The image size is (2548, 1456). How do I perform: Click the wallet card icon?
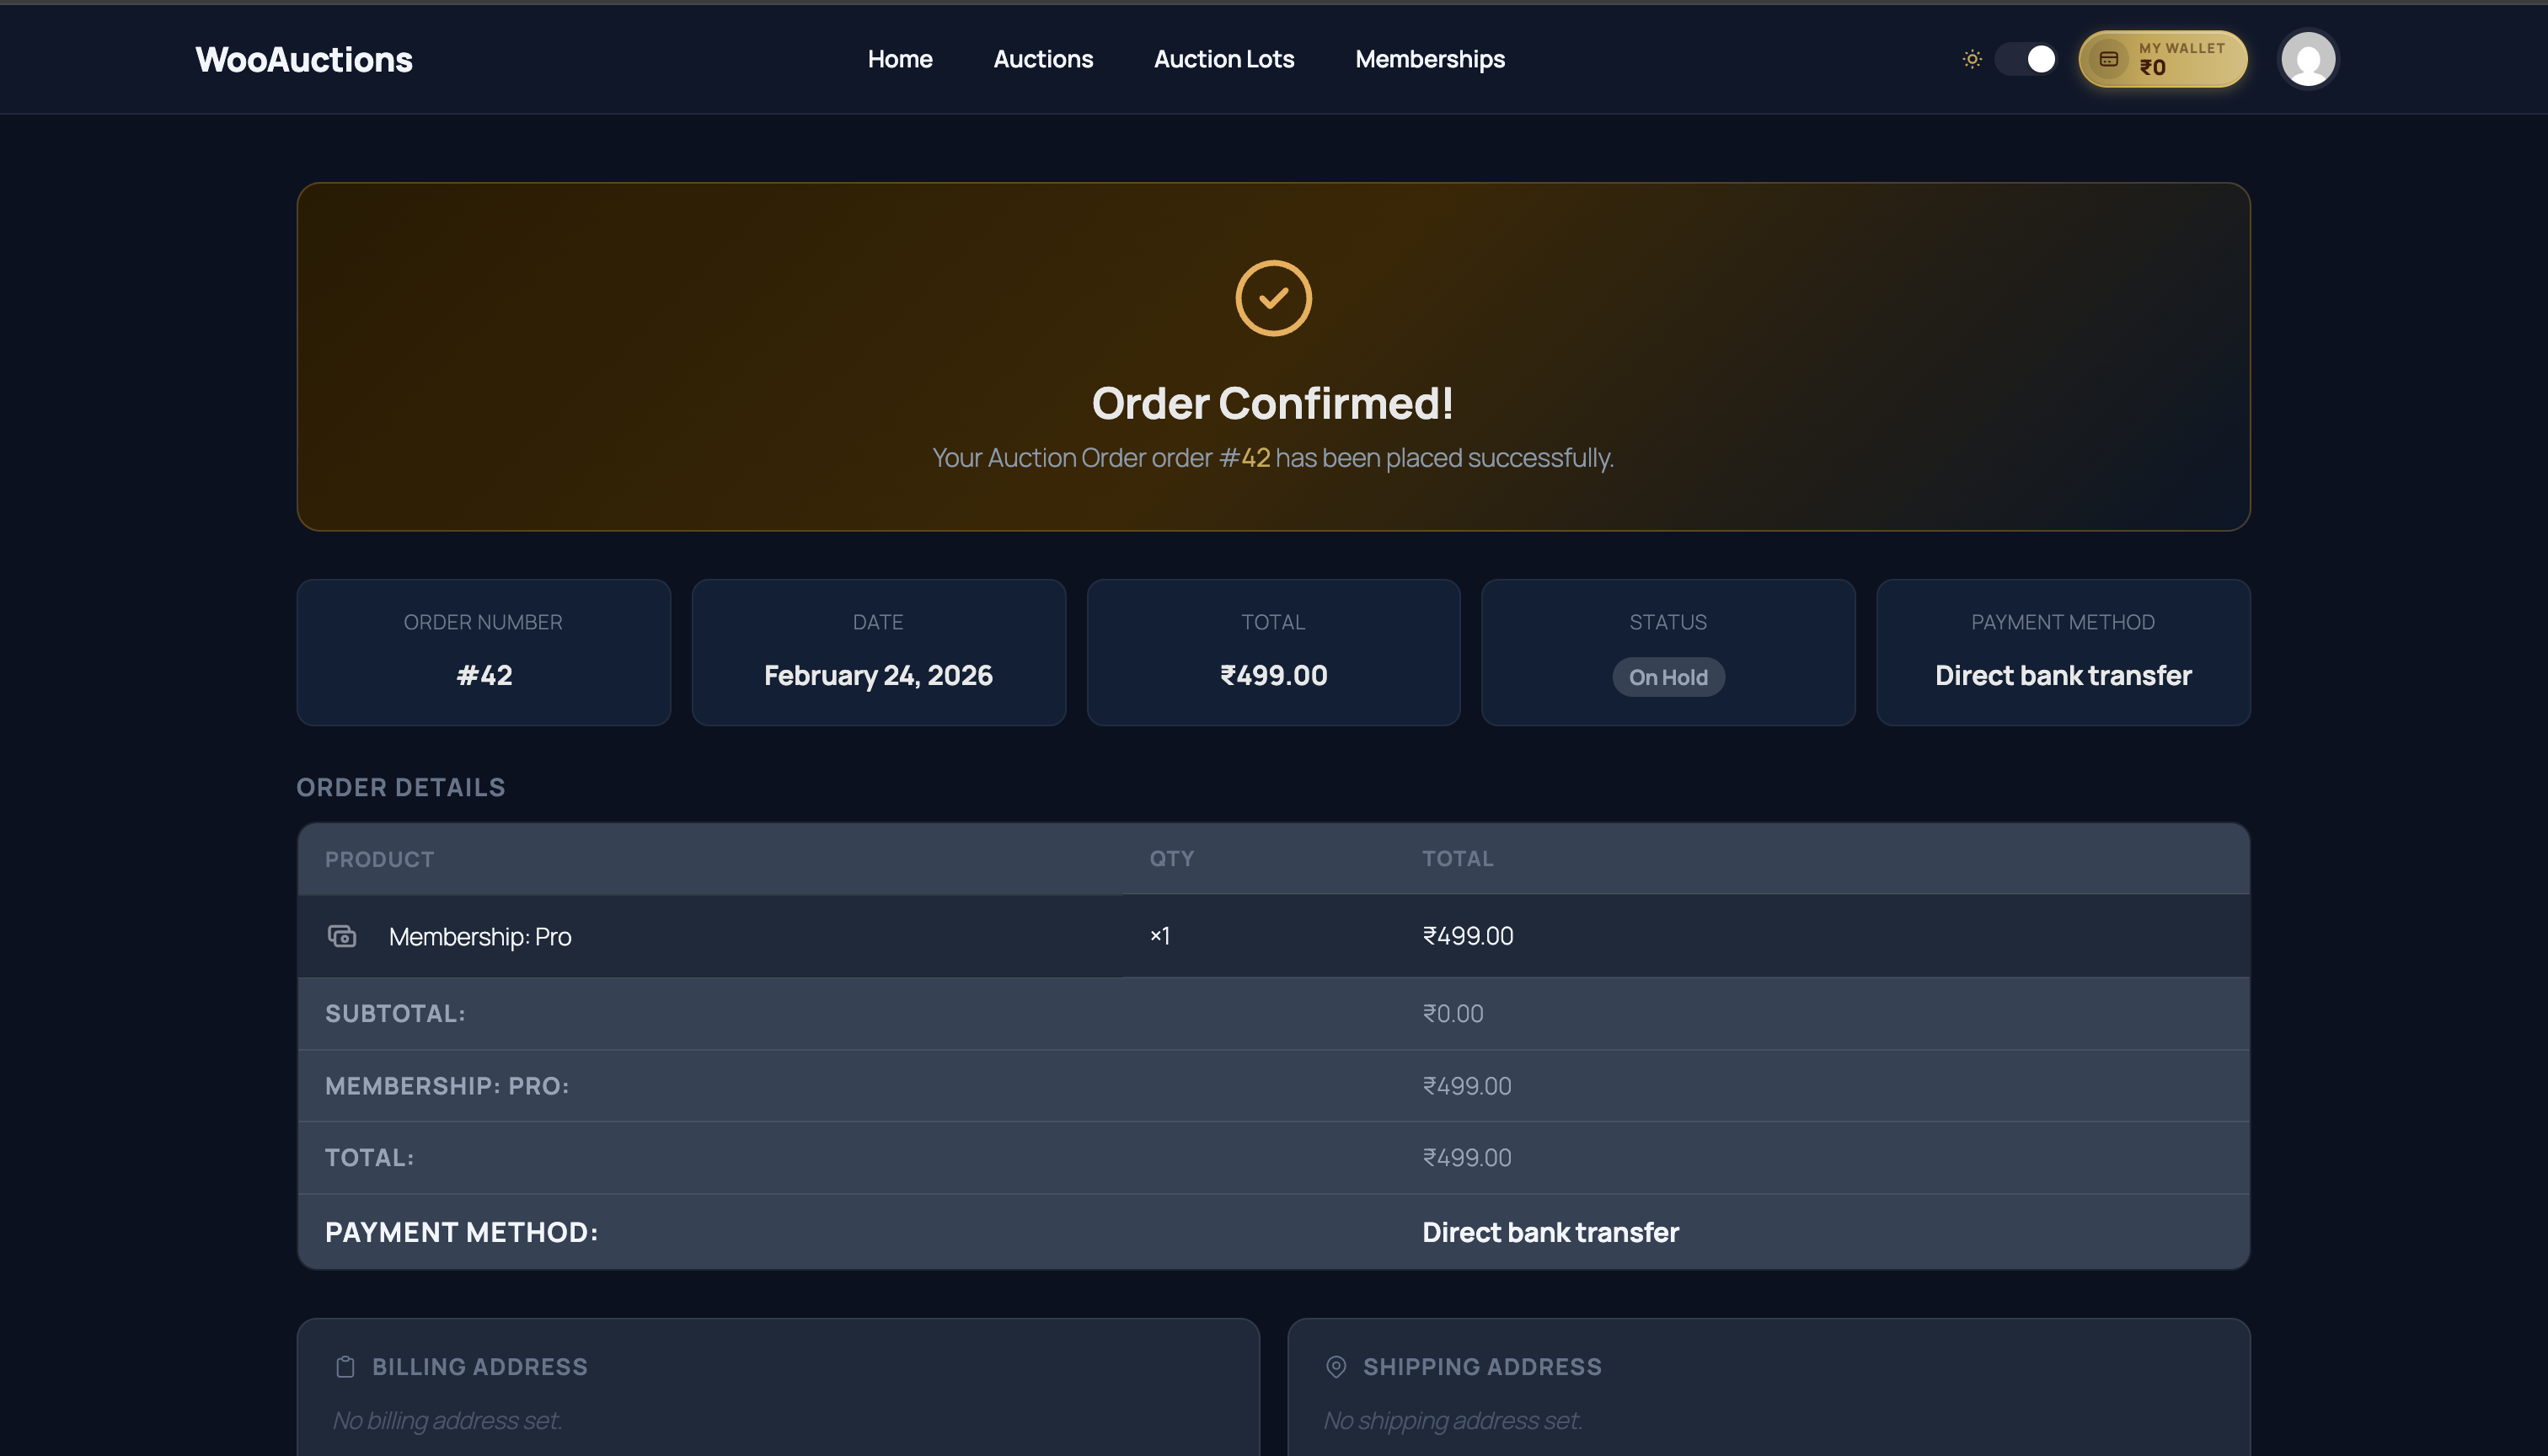2108,59
